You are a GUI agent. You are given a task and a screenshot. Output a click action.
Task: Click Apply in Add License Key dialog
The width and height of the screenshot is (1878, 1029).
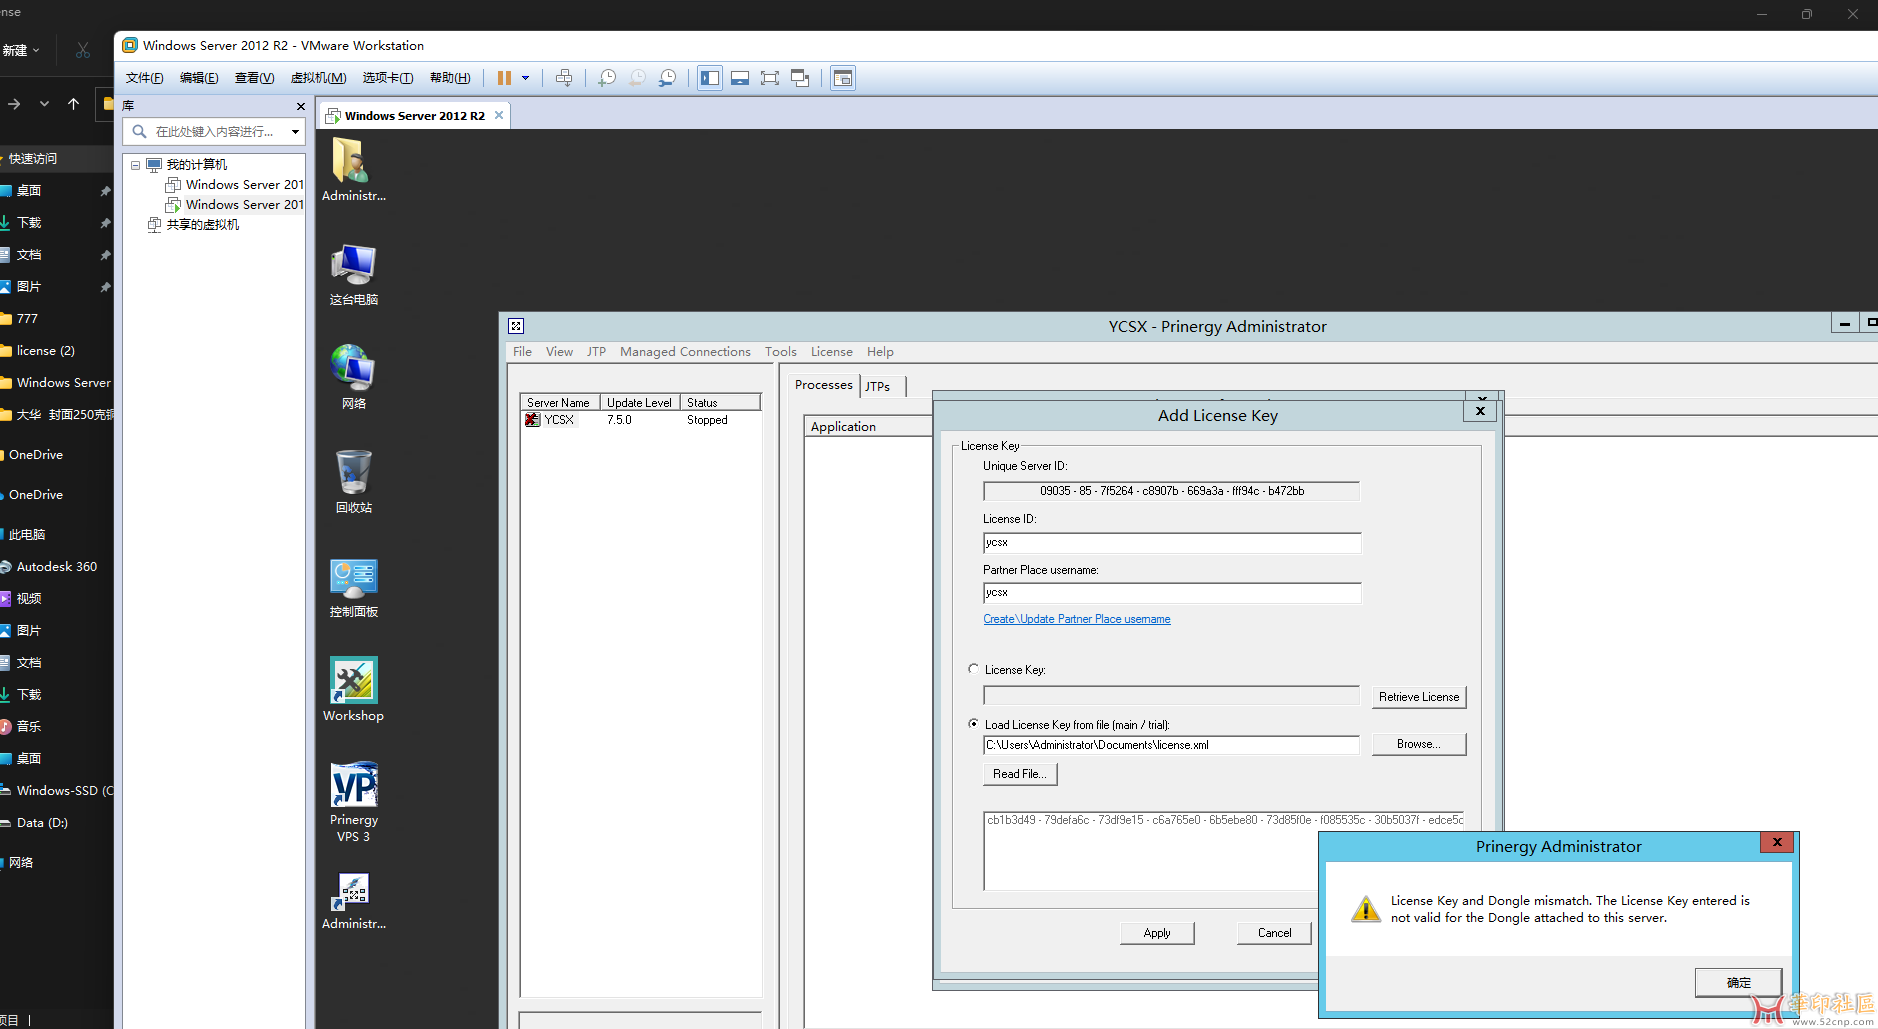[1157, 933]
